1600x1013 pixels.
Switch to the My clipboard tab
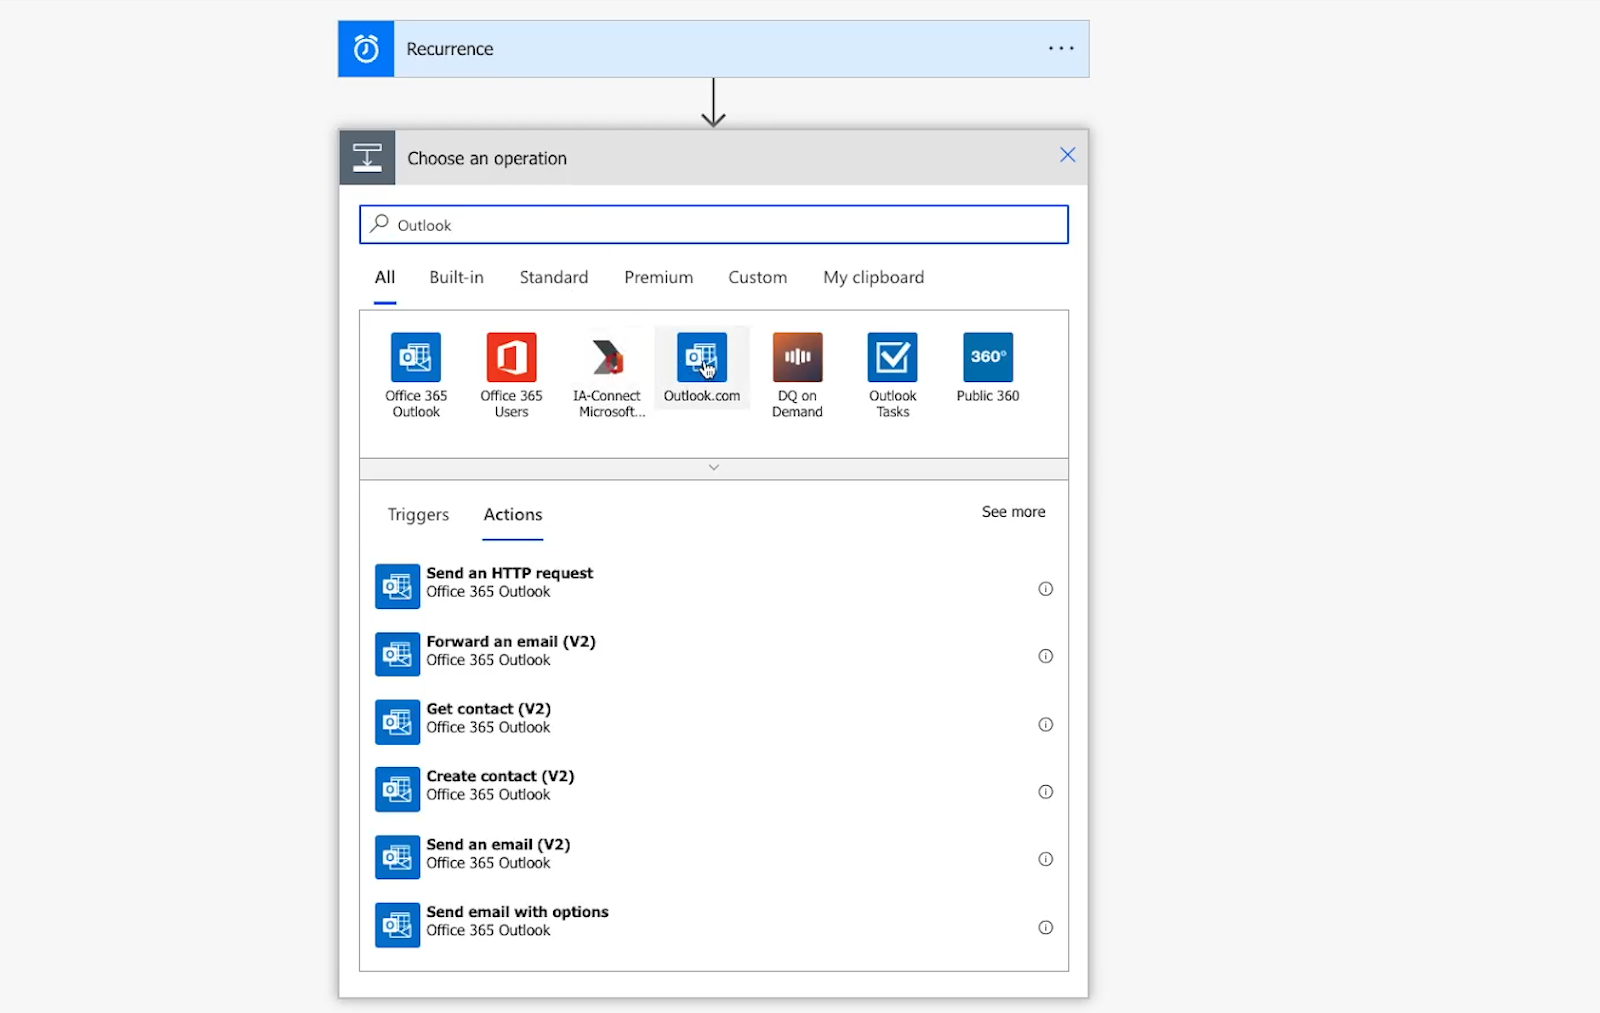coord(873,277)
